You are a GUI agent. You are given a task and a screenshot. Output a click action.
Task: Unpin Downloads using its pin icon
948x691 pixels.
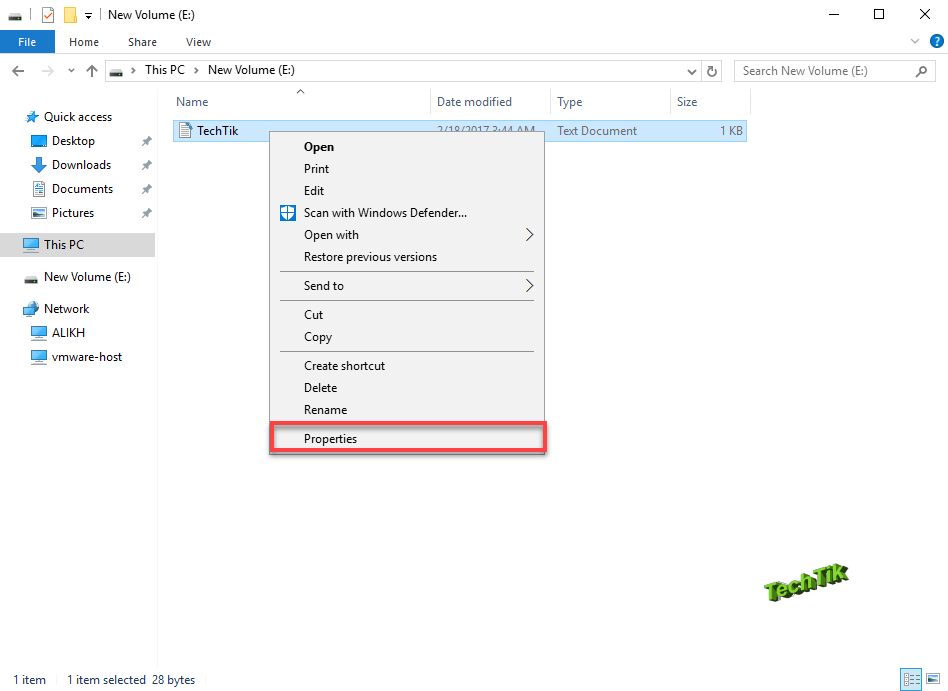click(146, 165)
